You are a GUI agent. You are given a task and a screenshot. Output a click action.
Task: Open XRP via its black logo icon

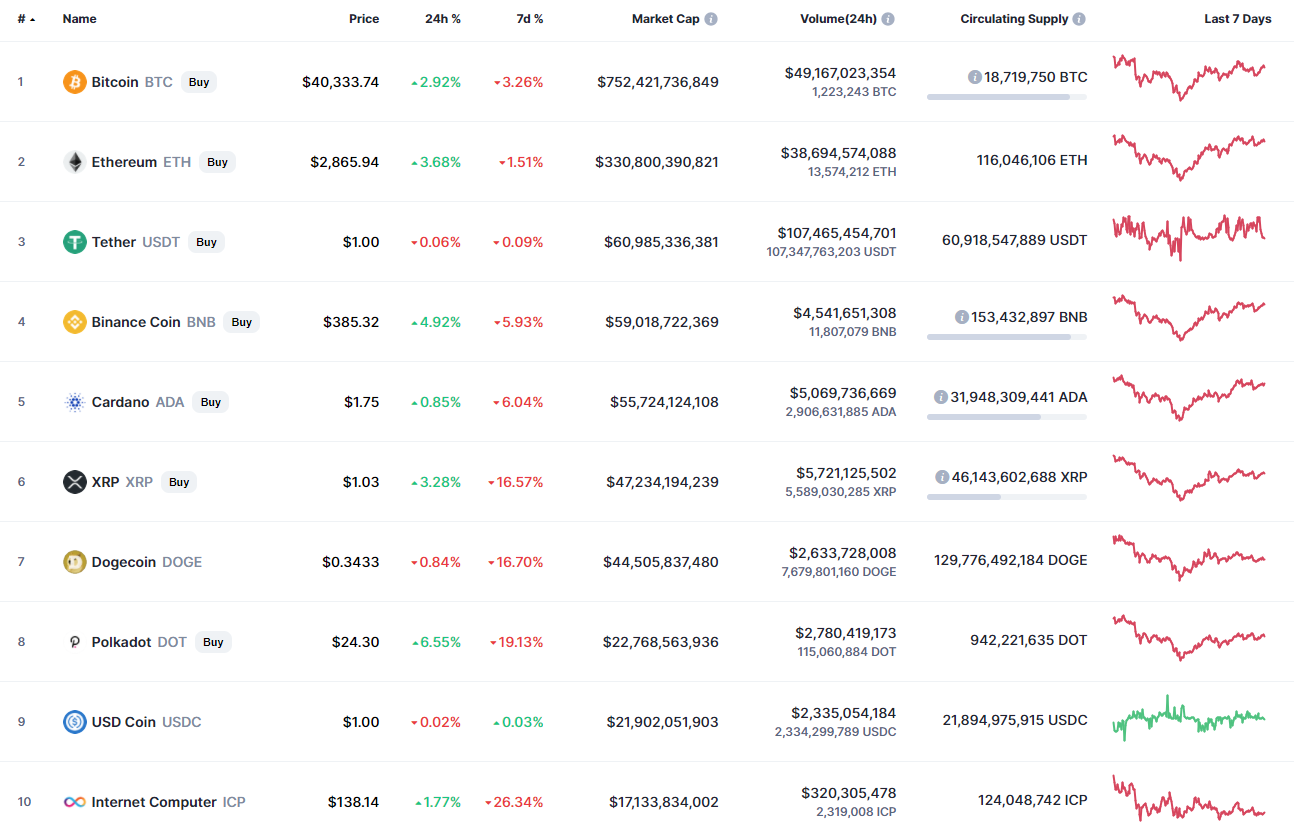[75, 482]
